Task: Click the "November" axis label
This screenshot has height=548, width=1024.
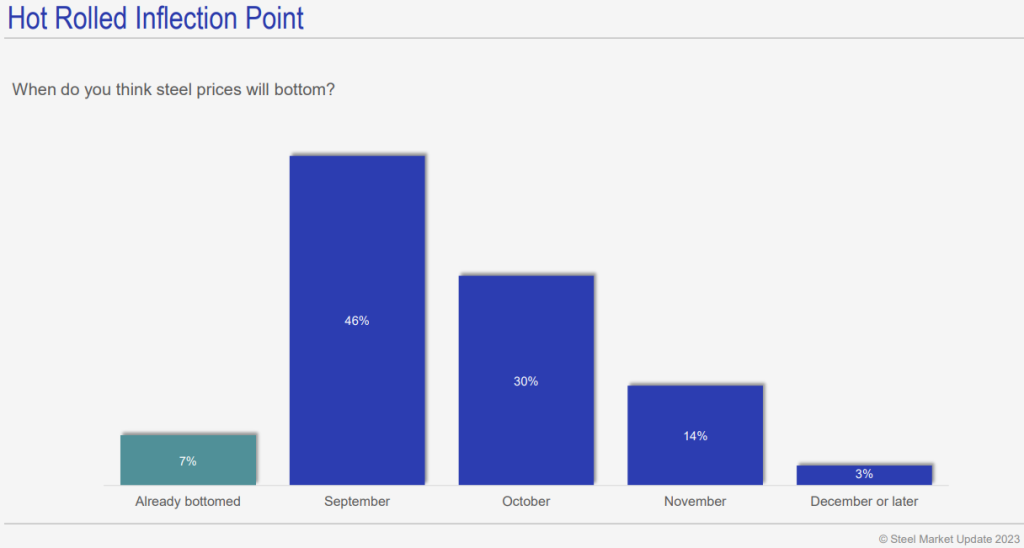Action: (695, 501)
